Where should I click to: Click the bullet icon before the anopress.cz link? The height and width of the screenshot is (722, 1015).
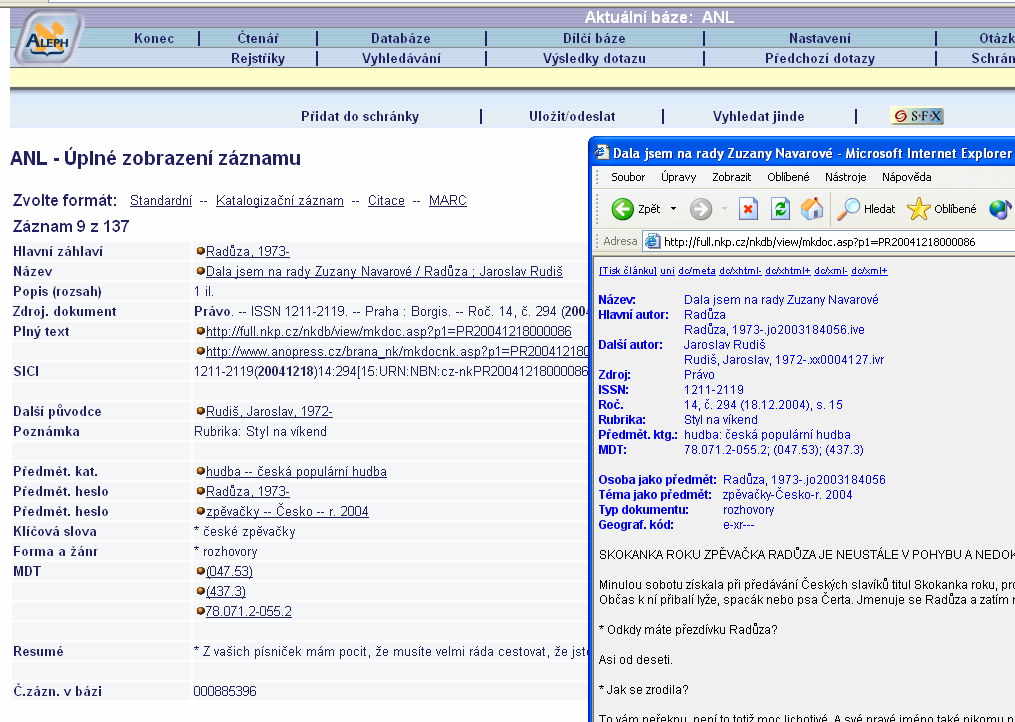pyautogui.click(x=201, y=352)
